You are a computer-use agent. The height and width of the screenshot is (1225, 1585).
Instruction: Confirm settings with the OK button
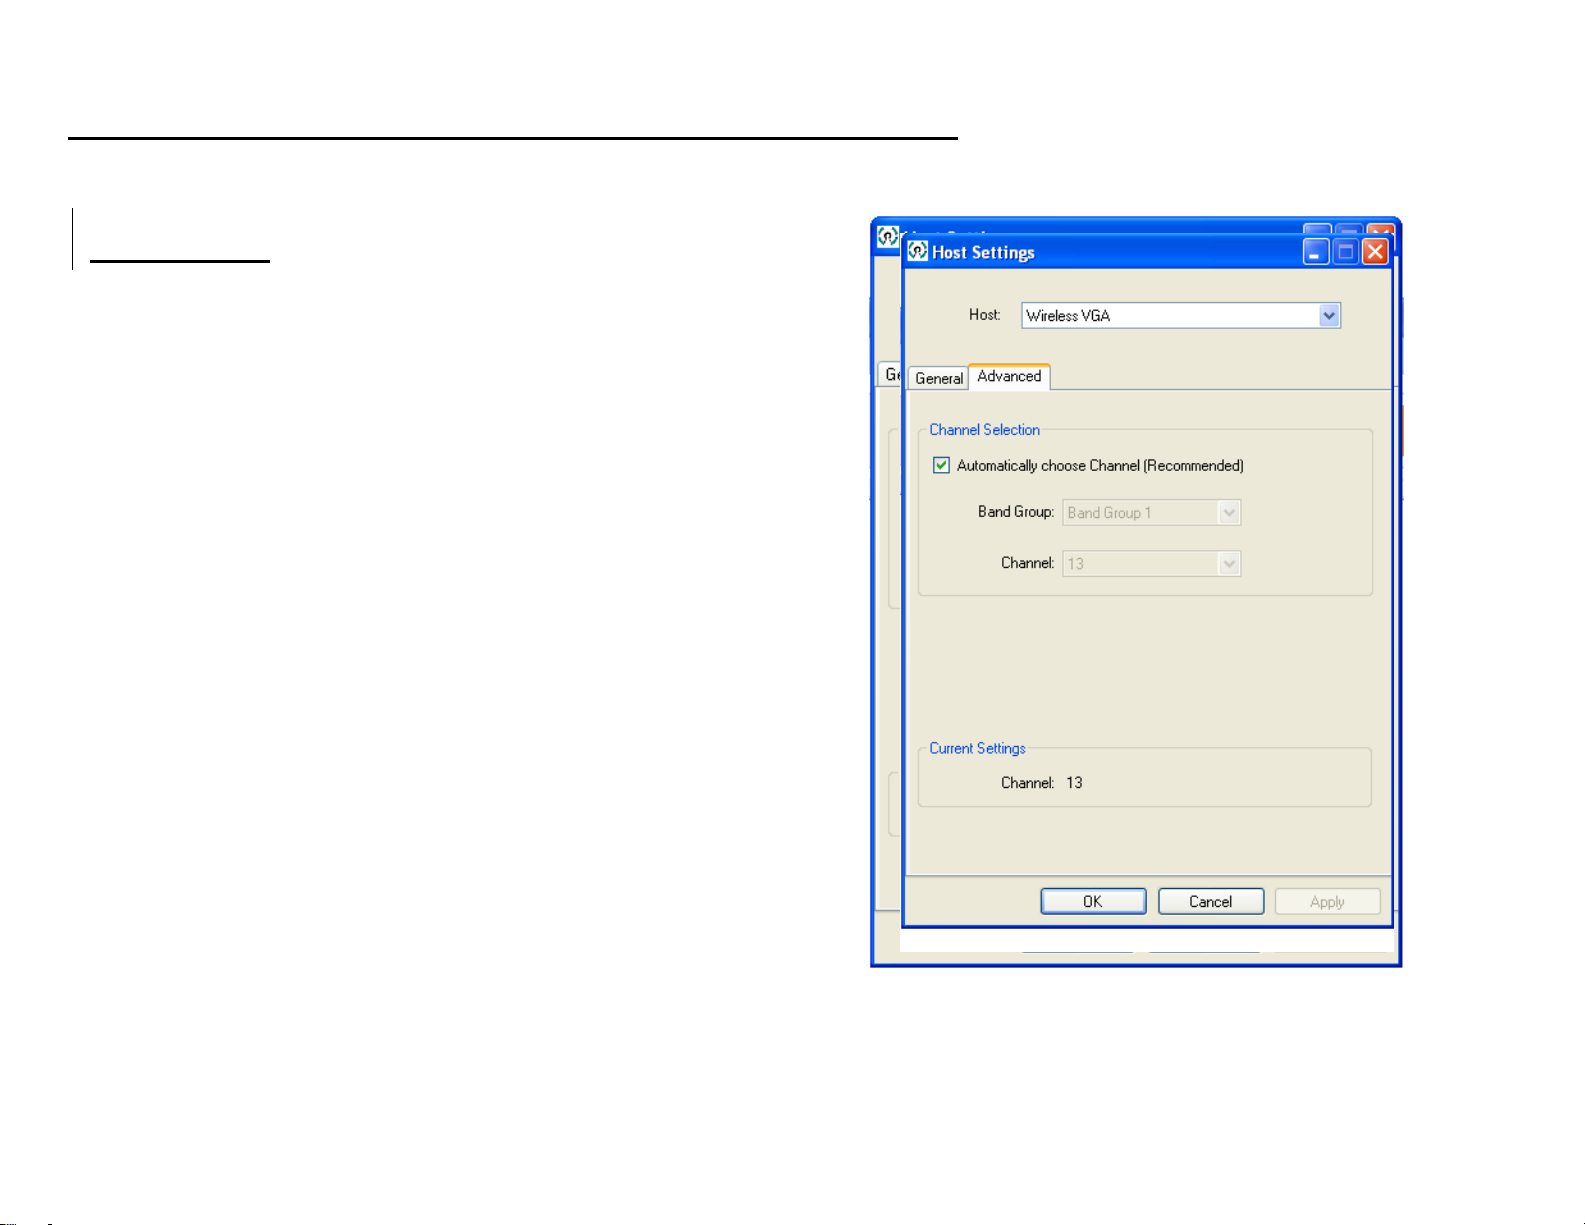[x=1093, y=901]
